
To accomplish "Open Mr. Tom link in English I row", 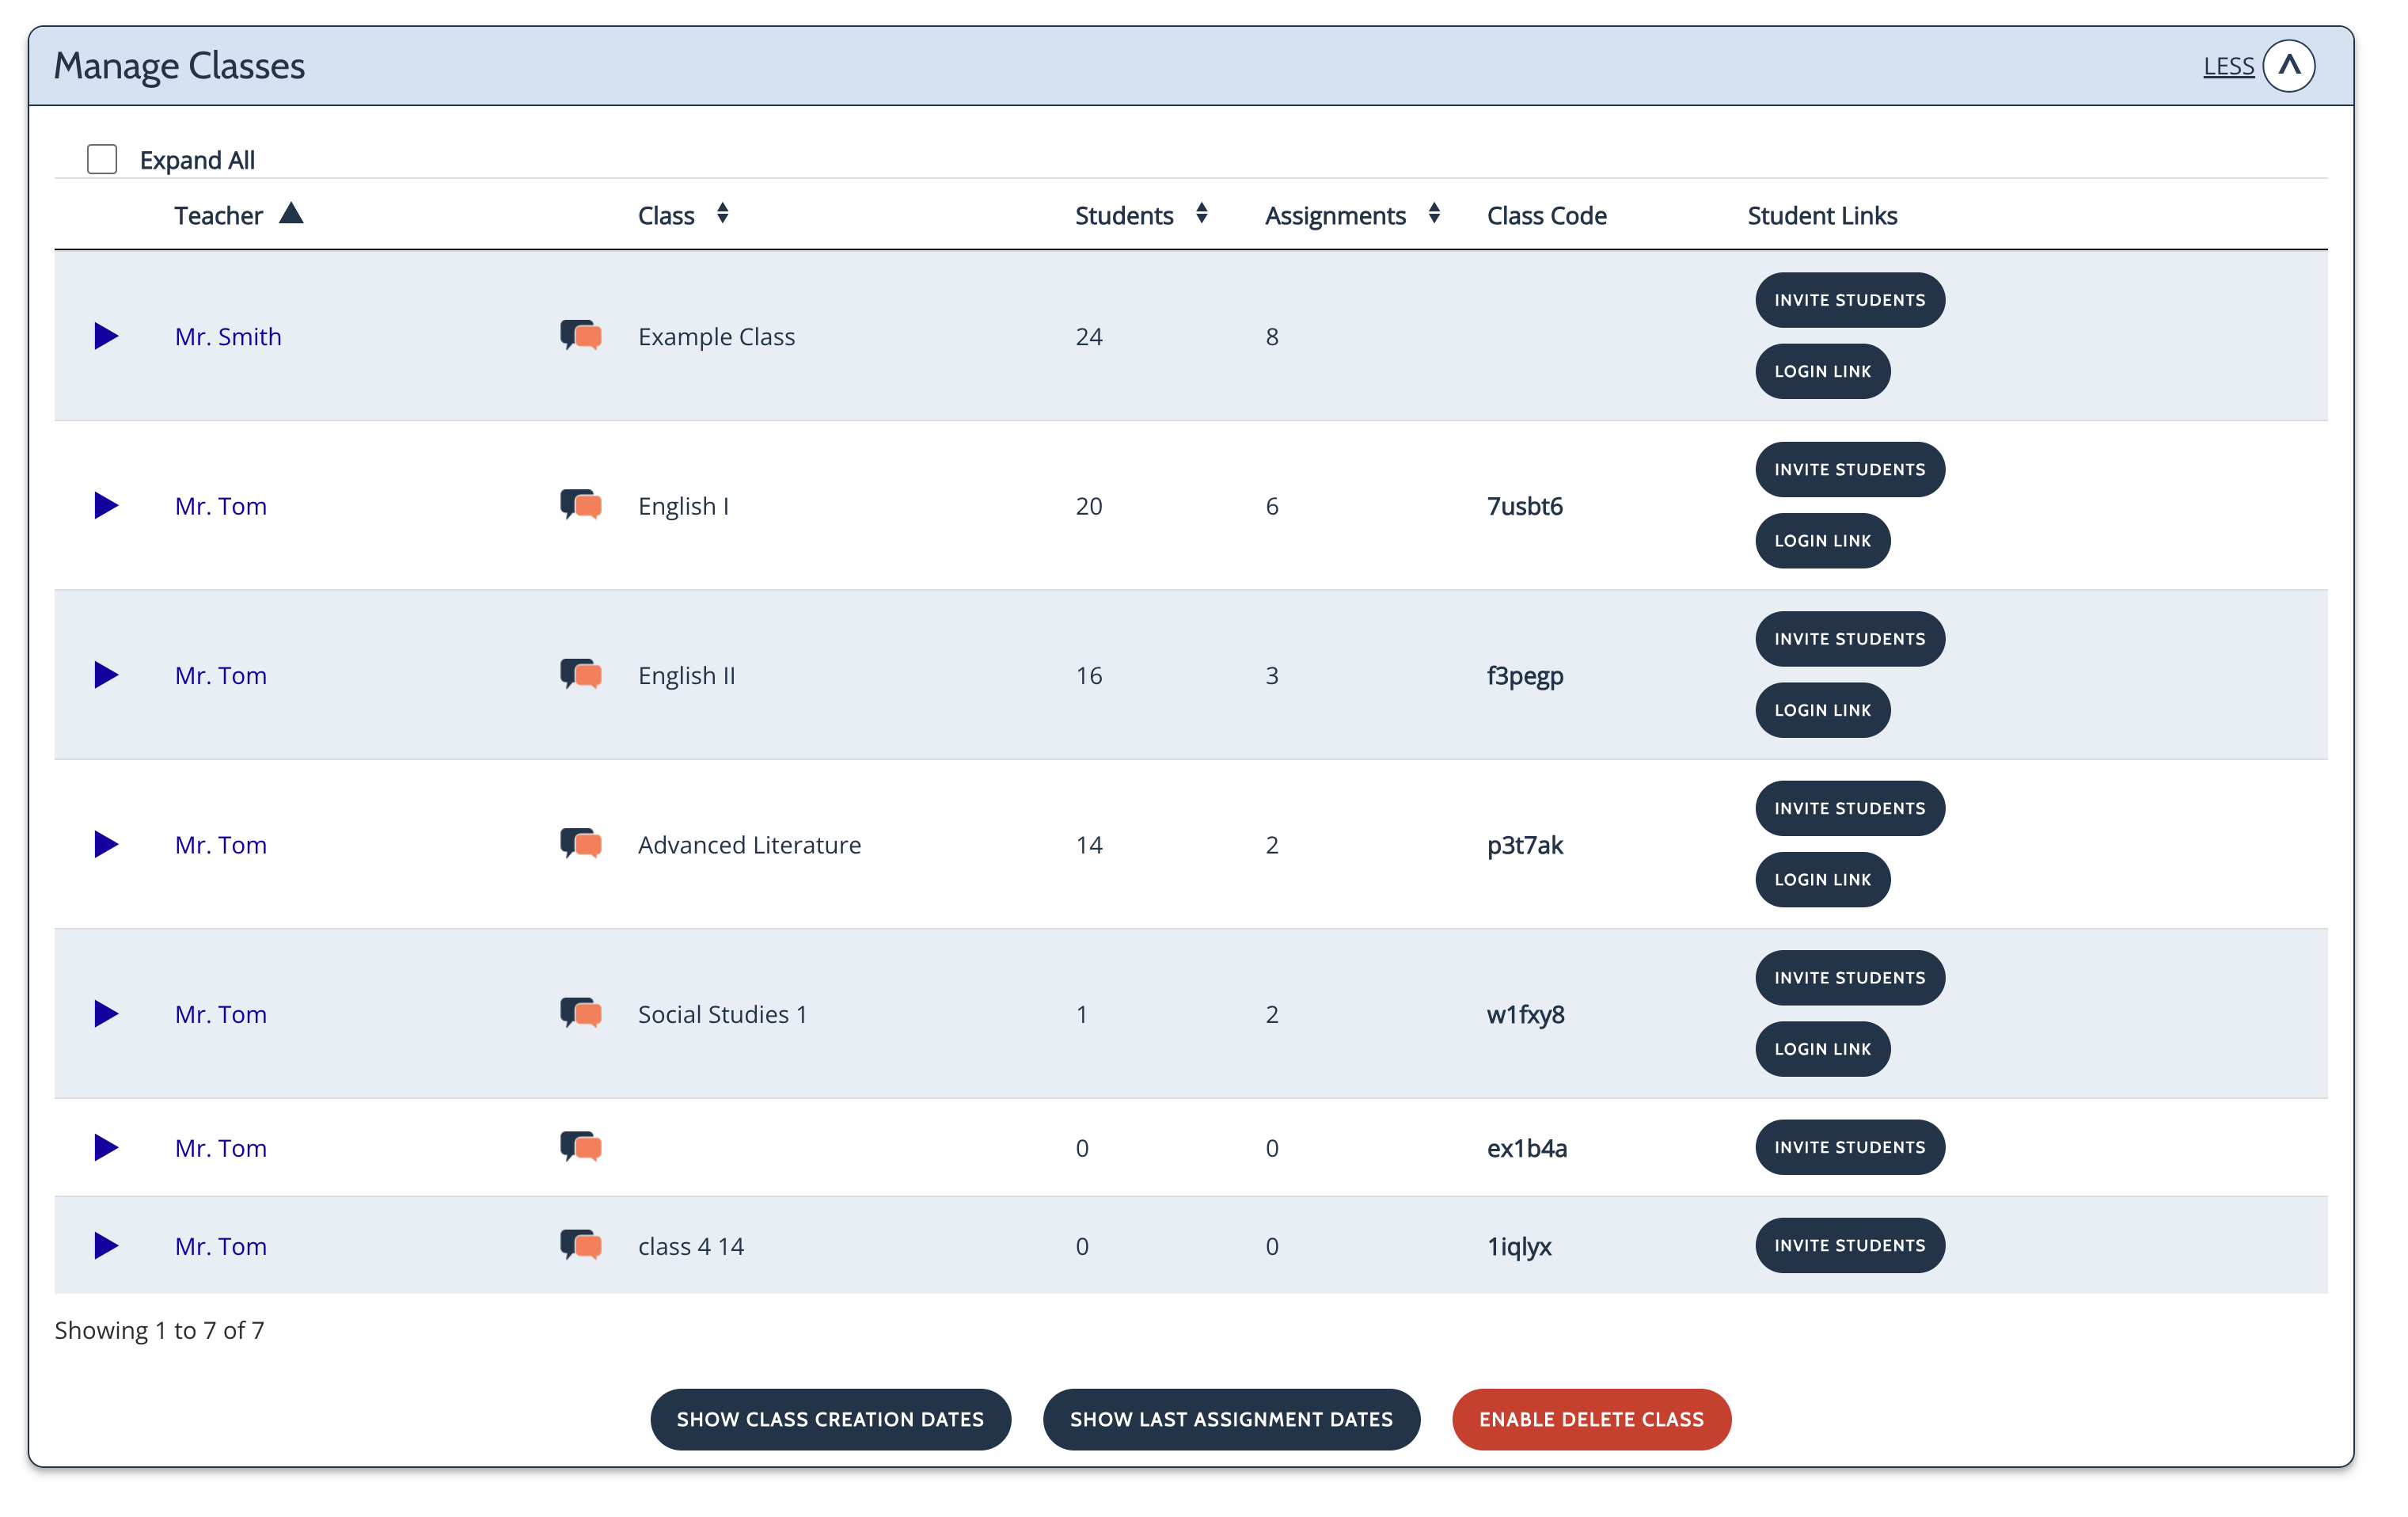I will [x=221, y=506].
